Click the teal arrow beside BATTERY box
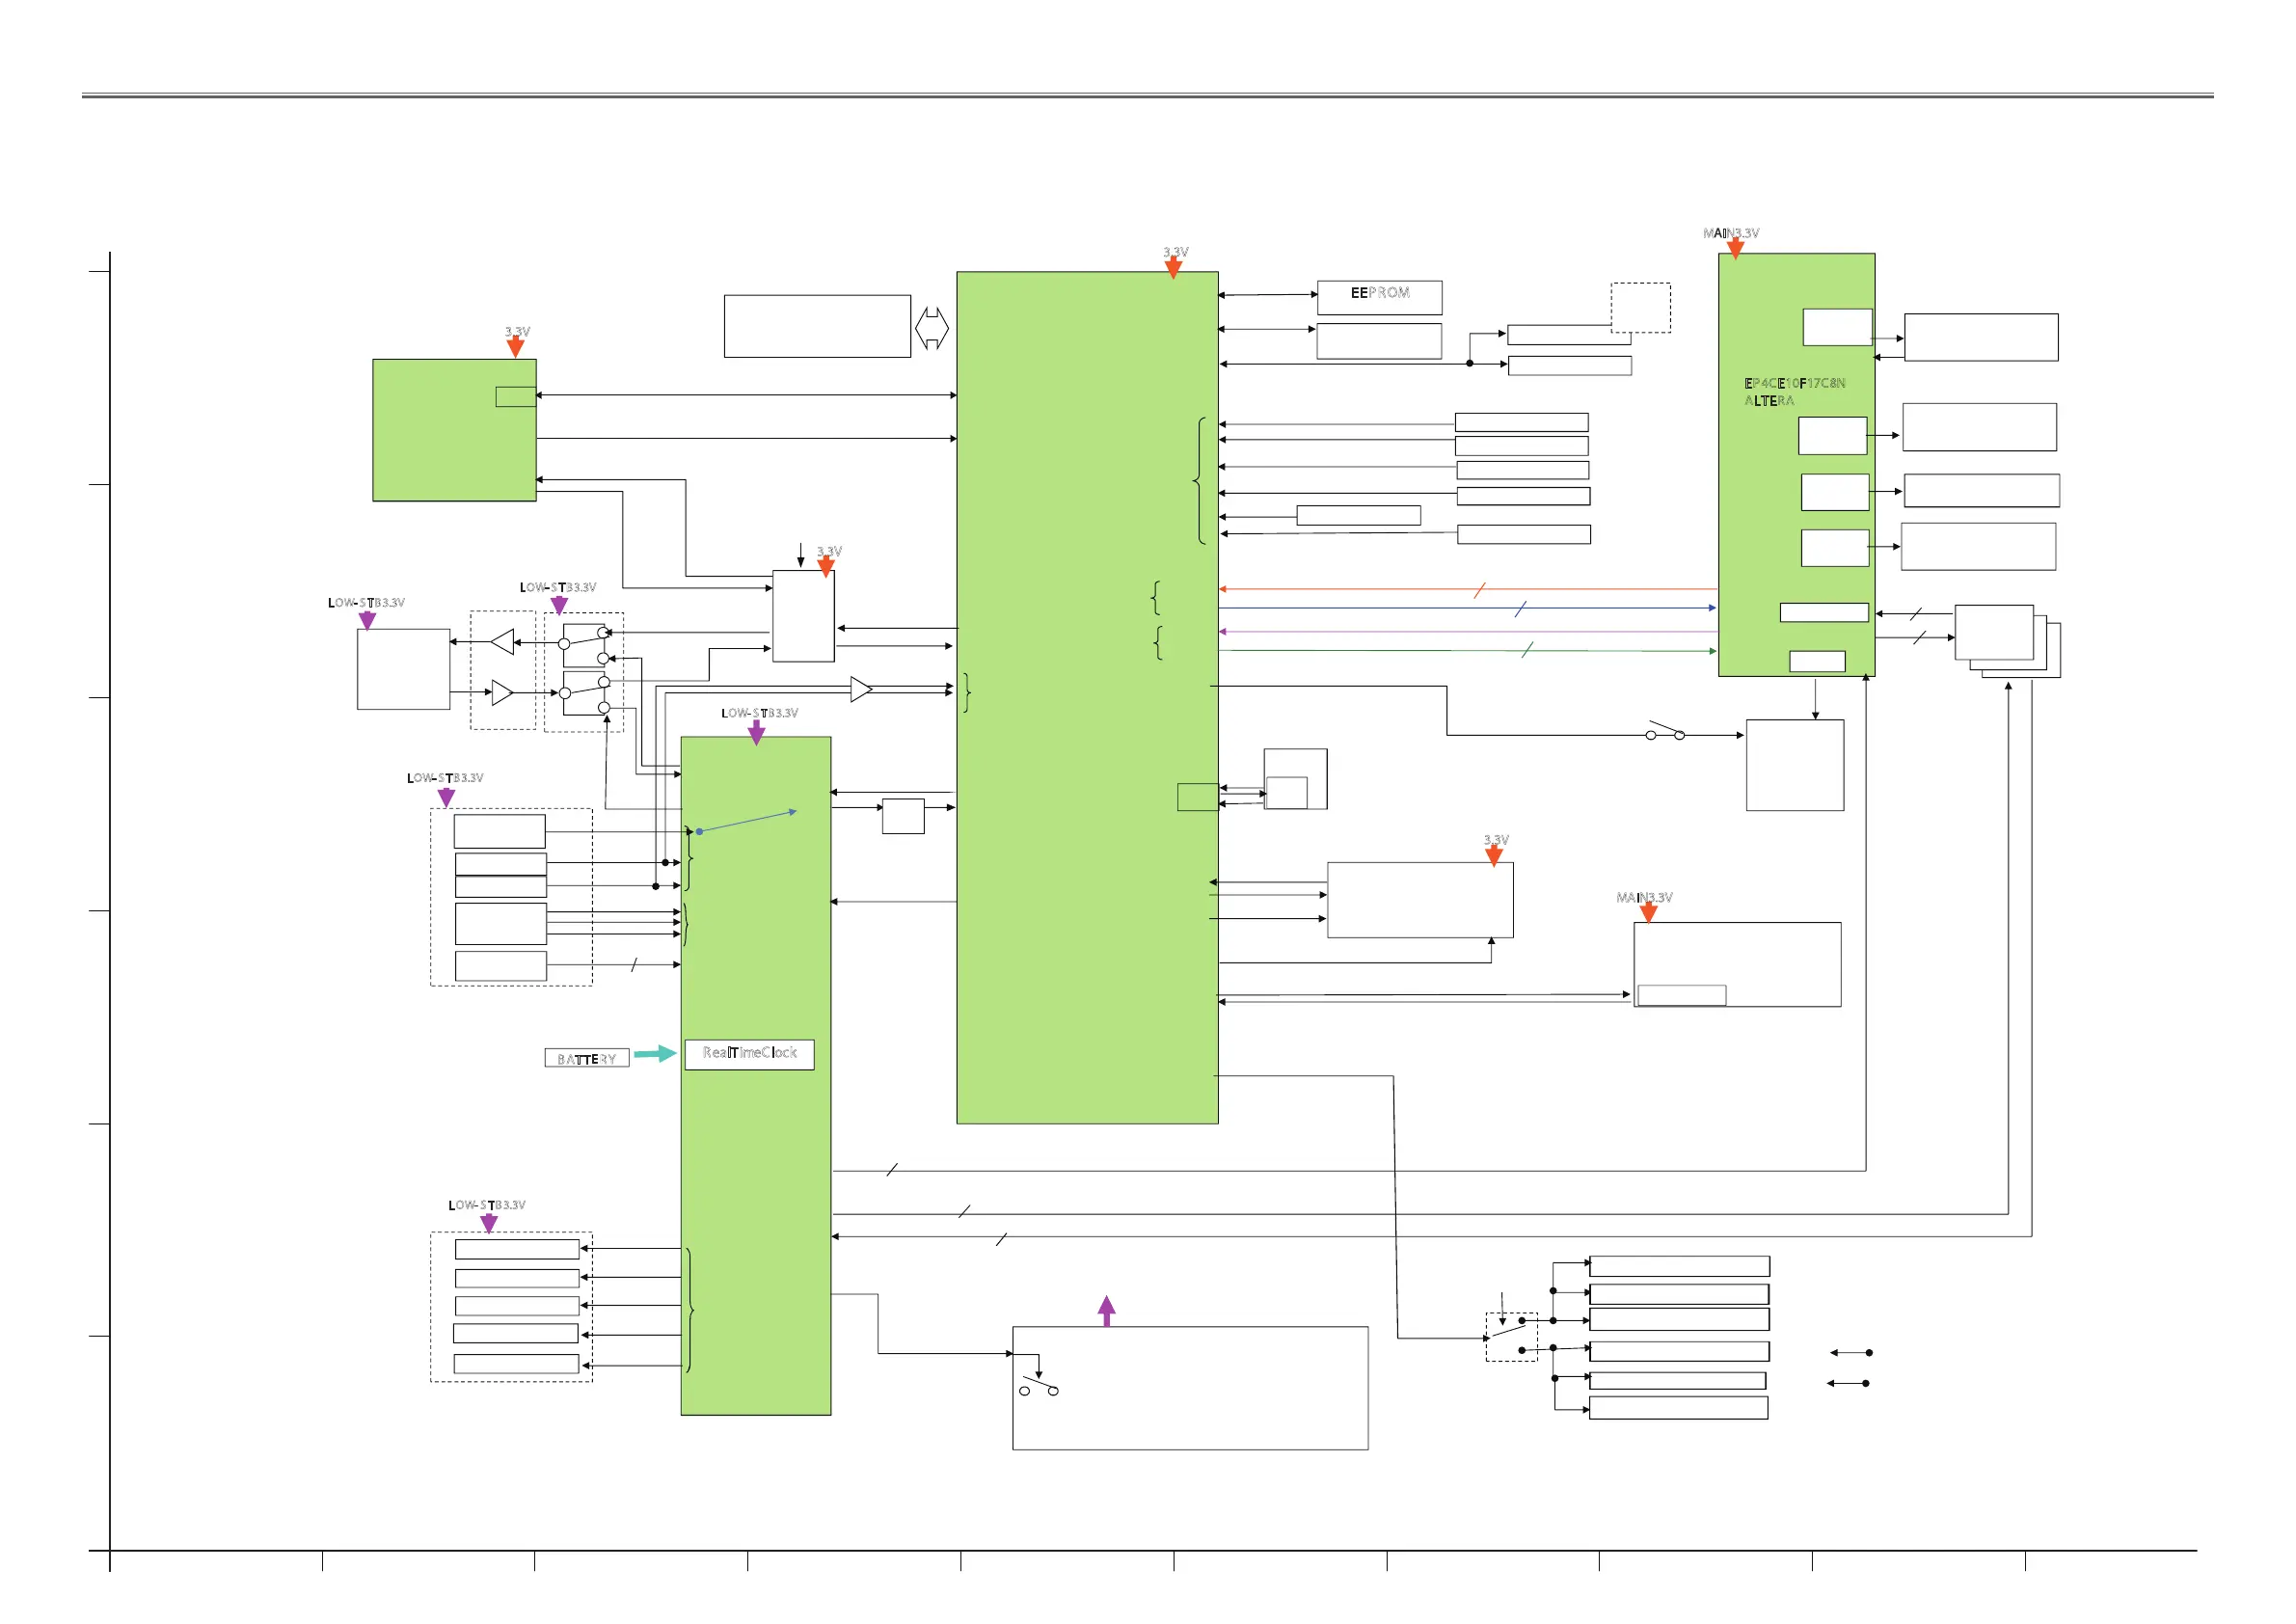2296x1624 pixels. coord(655,1054)
